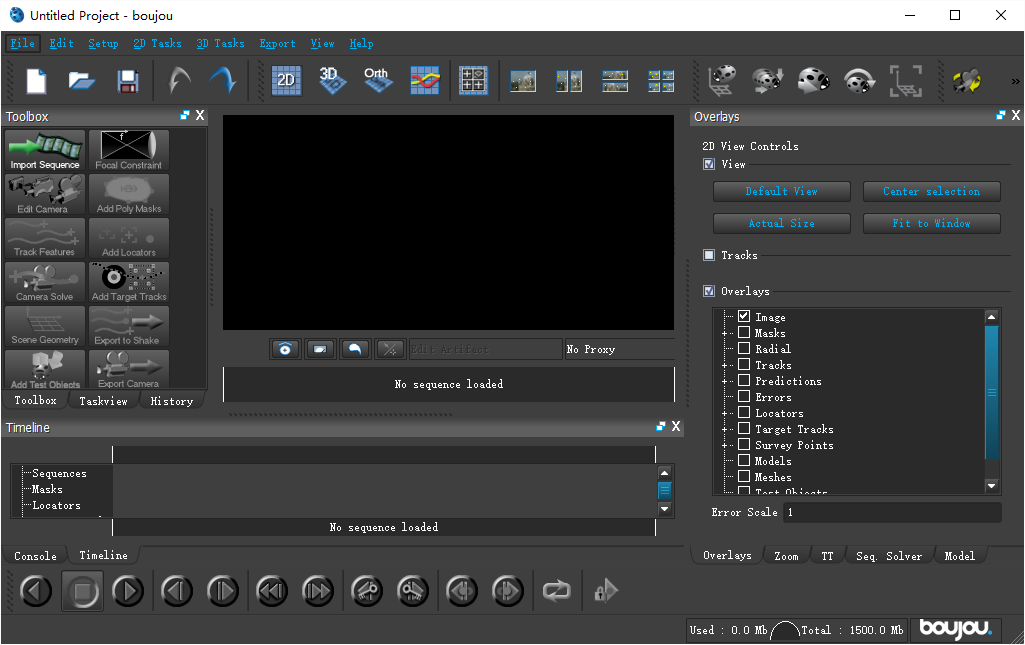Open project using the folder icon
This screenshot has width=1025, height=645.
[82, 82]
